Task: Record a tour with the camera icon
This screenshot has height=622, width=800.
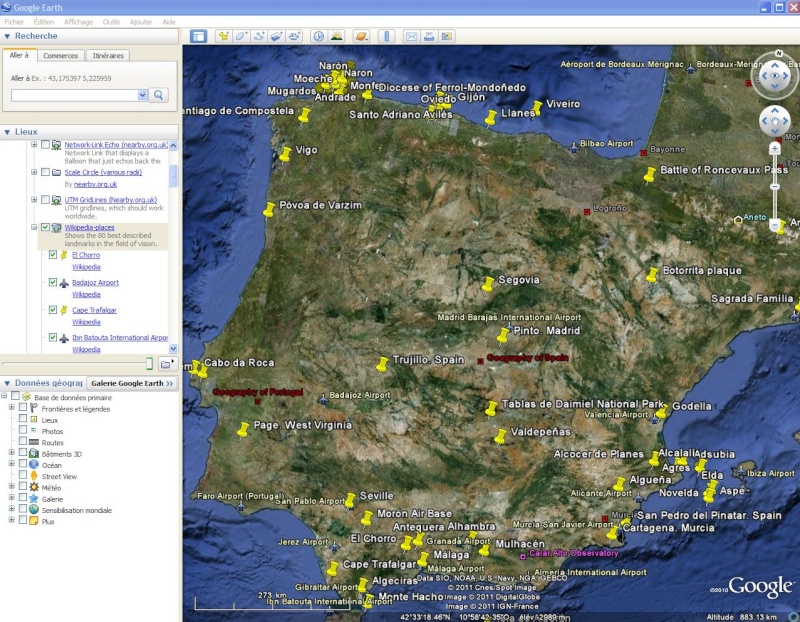Action: [294, 36]
